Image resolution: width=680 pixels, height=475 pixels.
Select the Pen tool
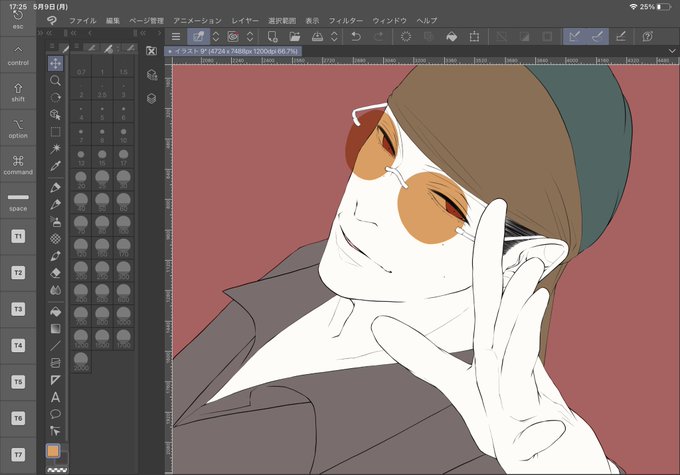(56, 187)
